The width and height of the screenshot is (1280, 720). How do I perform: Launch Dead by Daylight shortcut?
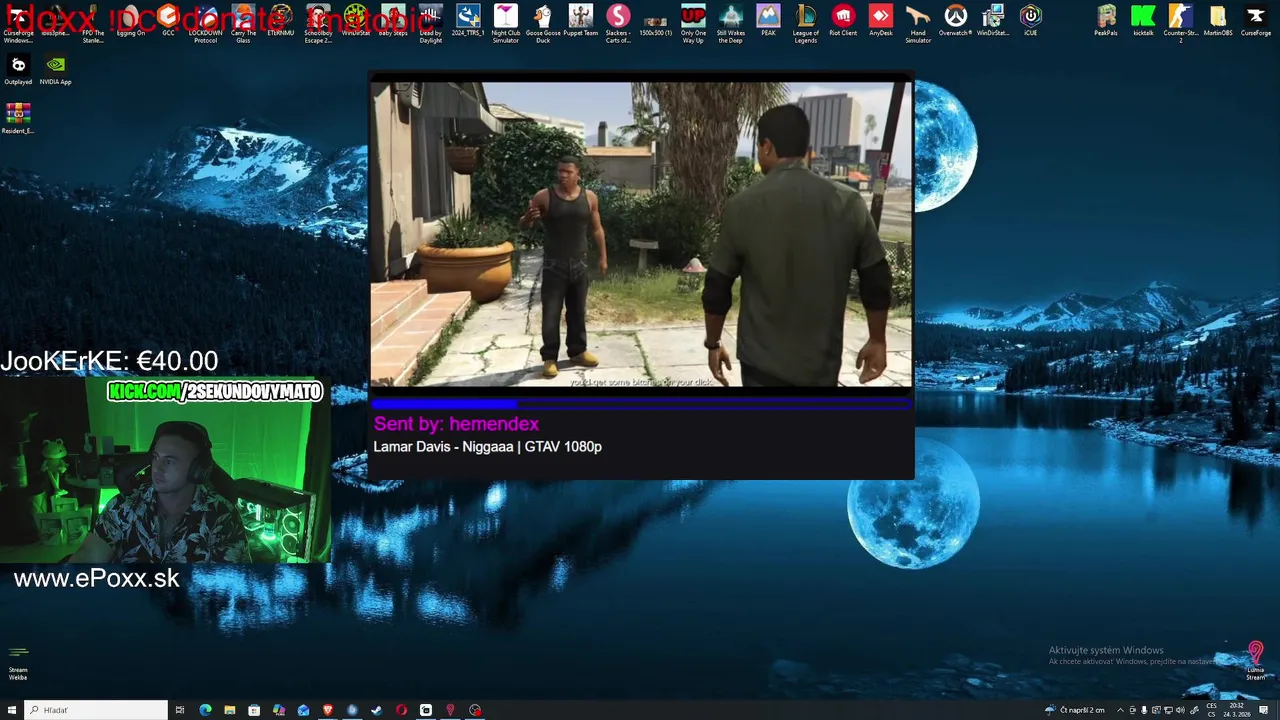[x=431, y=23]
